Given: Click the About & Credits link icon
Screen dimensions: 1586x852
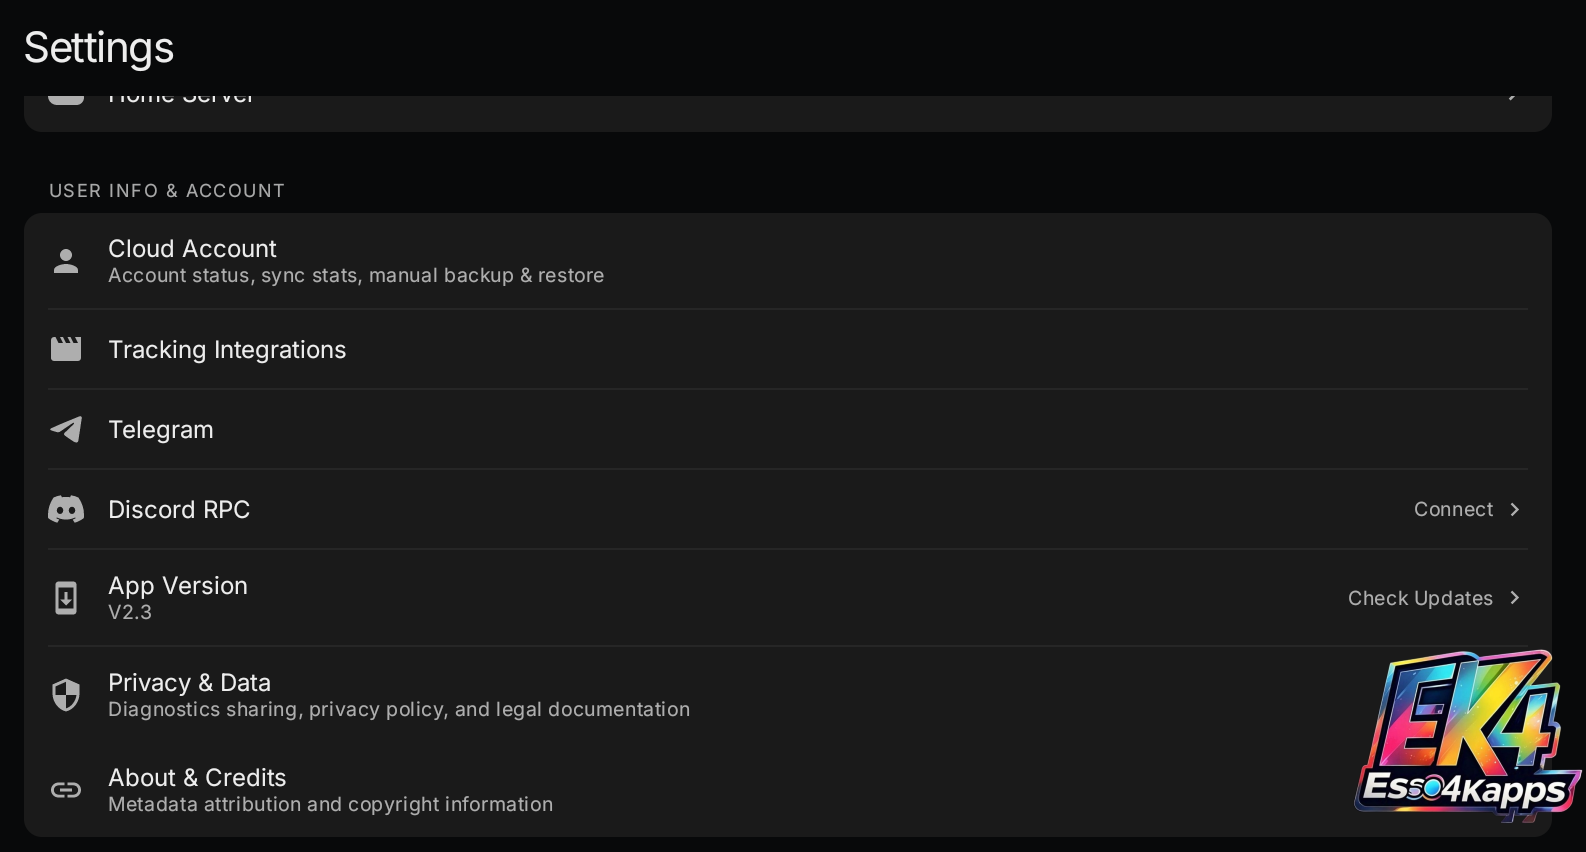Looking at the screenshot, I should 66,790.
